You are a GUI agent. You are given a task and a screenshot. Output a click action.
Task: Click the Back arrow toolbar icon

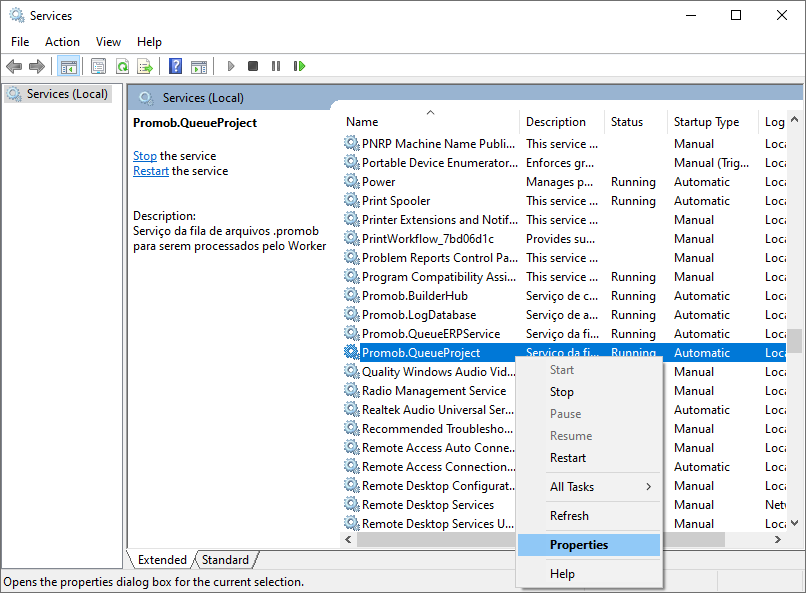tap(14, 66)
